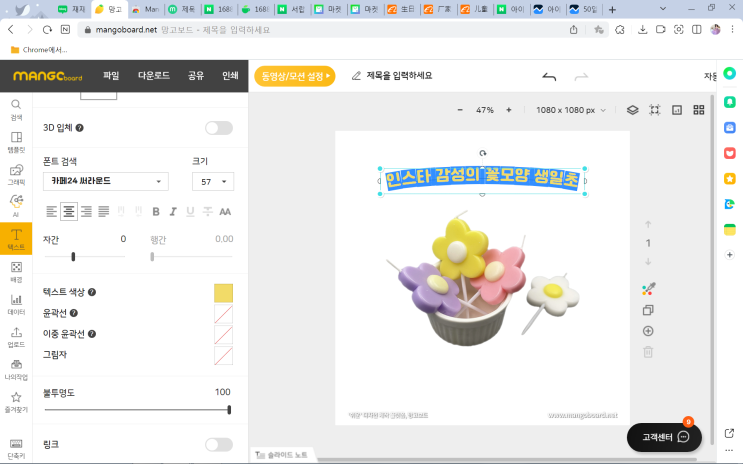Open the font size 57 dropdown
The height and width of the screenshot is (464, 743).
[213, 182]
